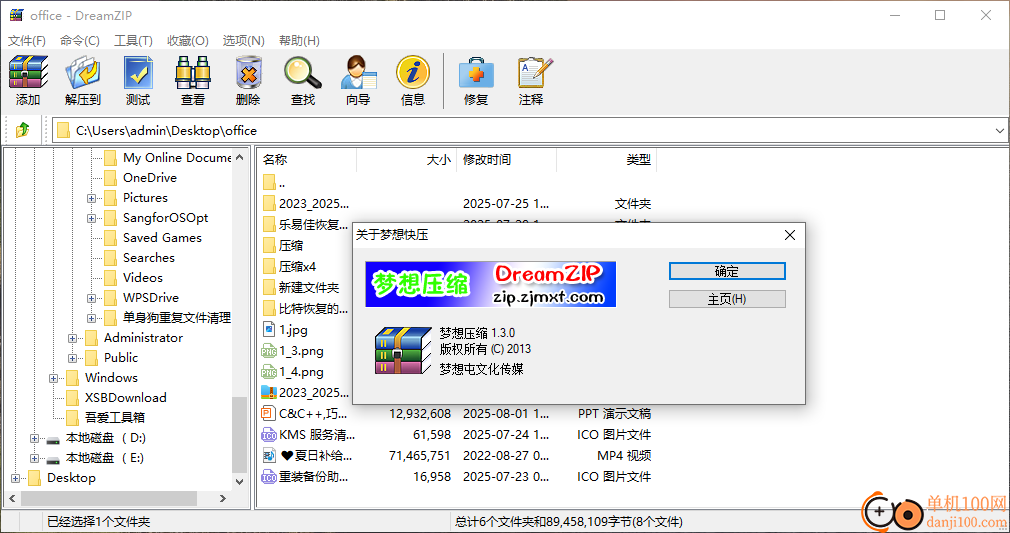
Task: Open the address bar path dropdown
Action: 1000,130
